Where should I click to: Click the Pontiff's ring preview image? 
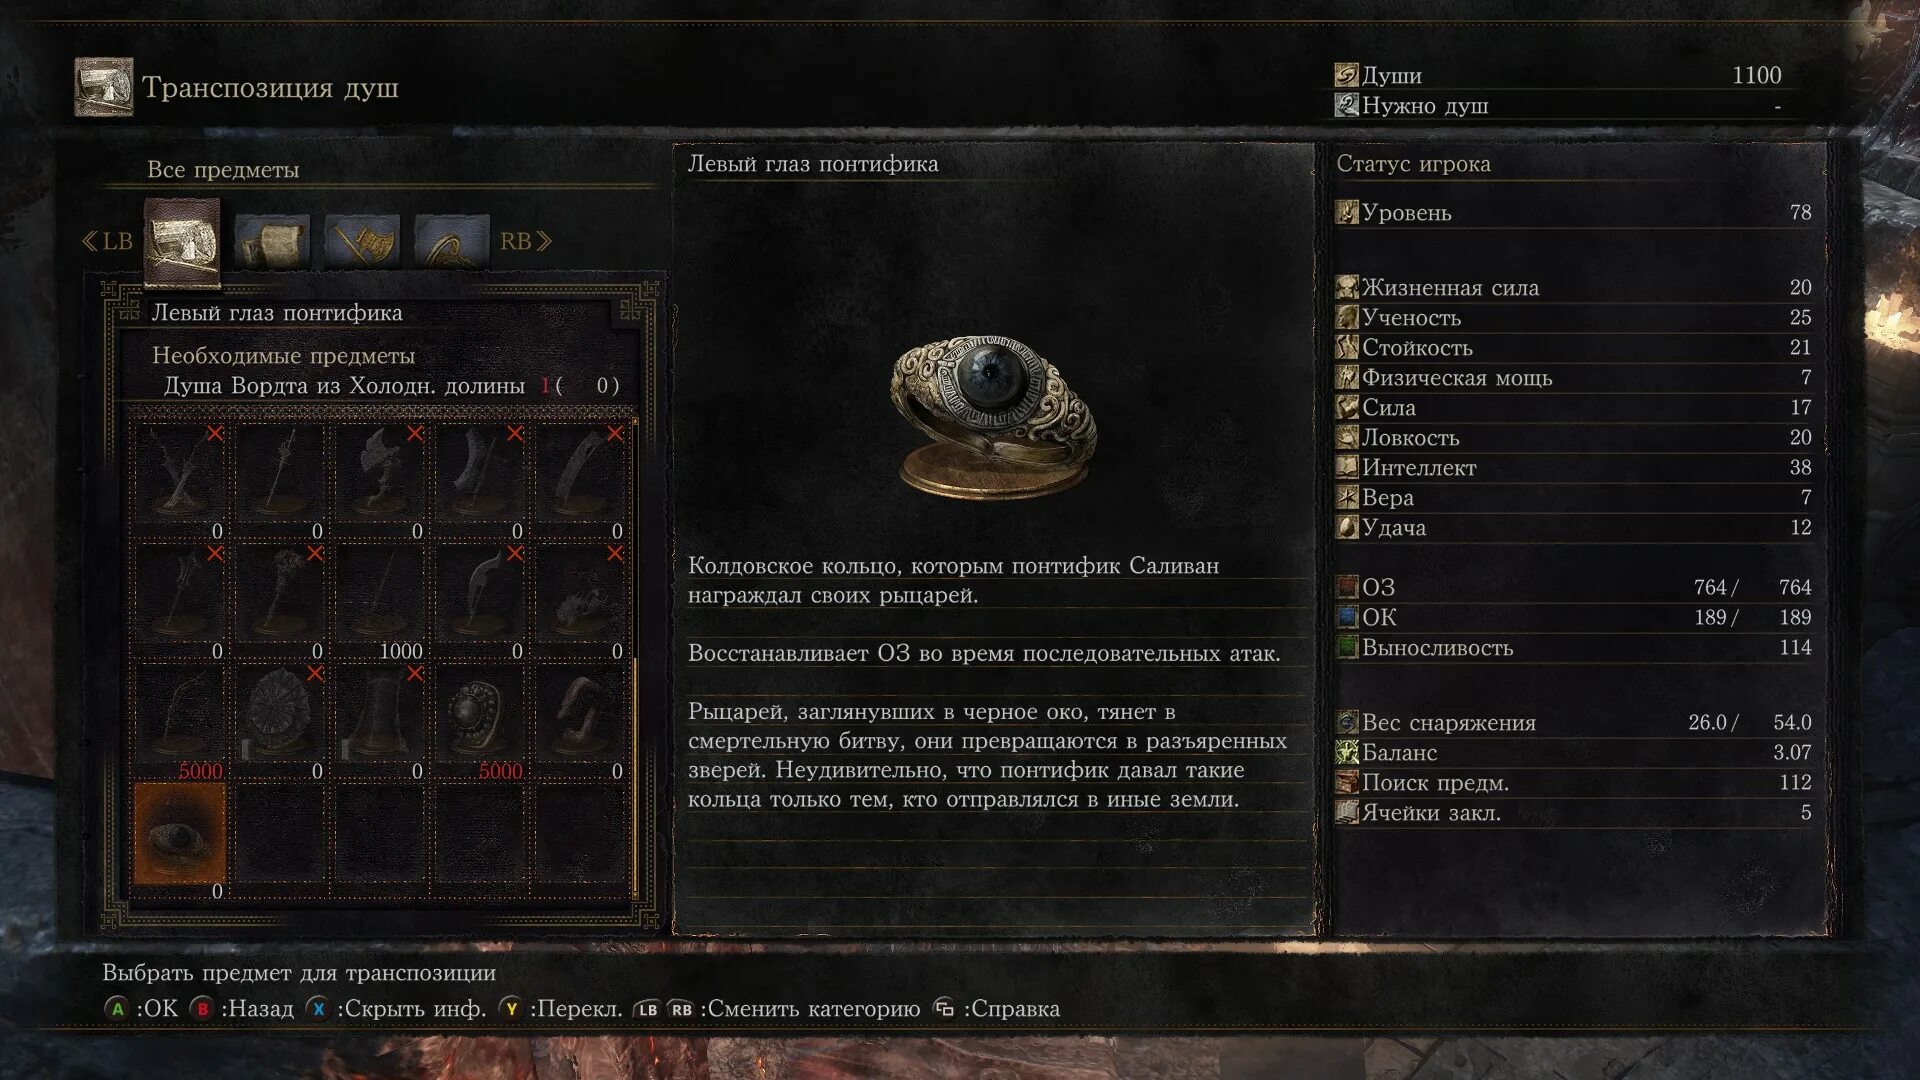pos(993,416)
